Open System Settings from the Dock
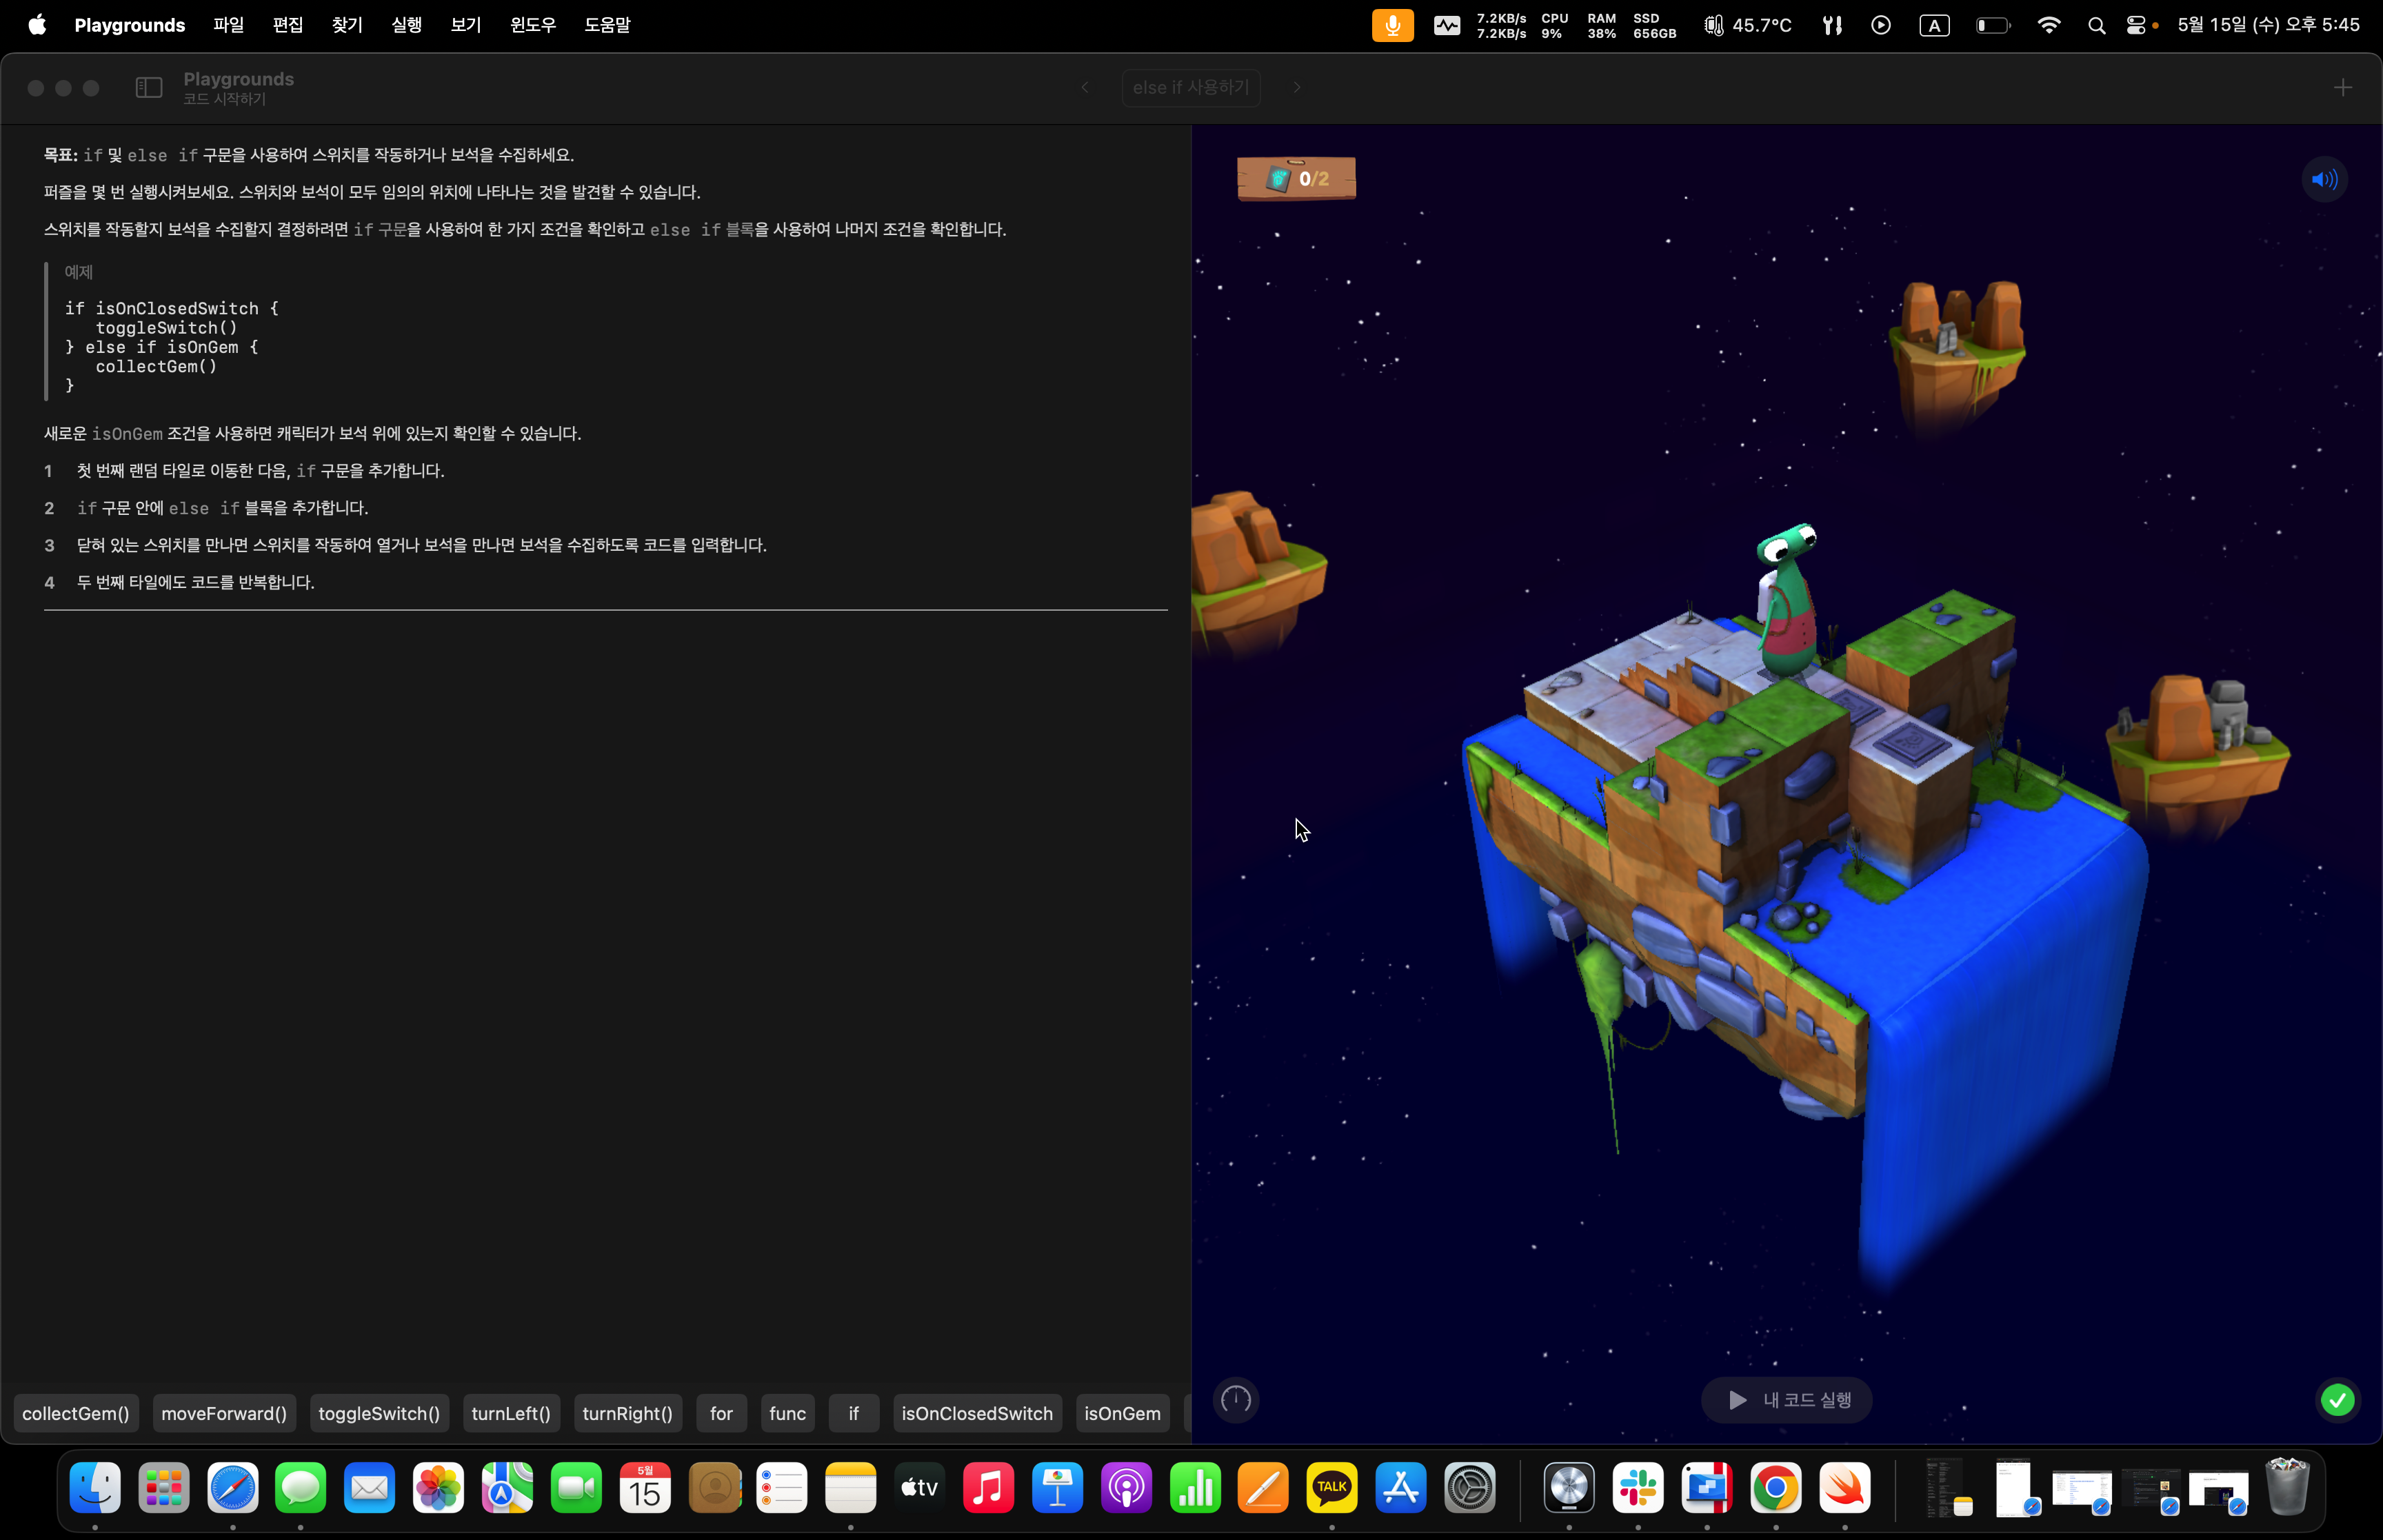Screen dimensions: 2383x1540 pyautogui.click(x=1471, y=1488)
